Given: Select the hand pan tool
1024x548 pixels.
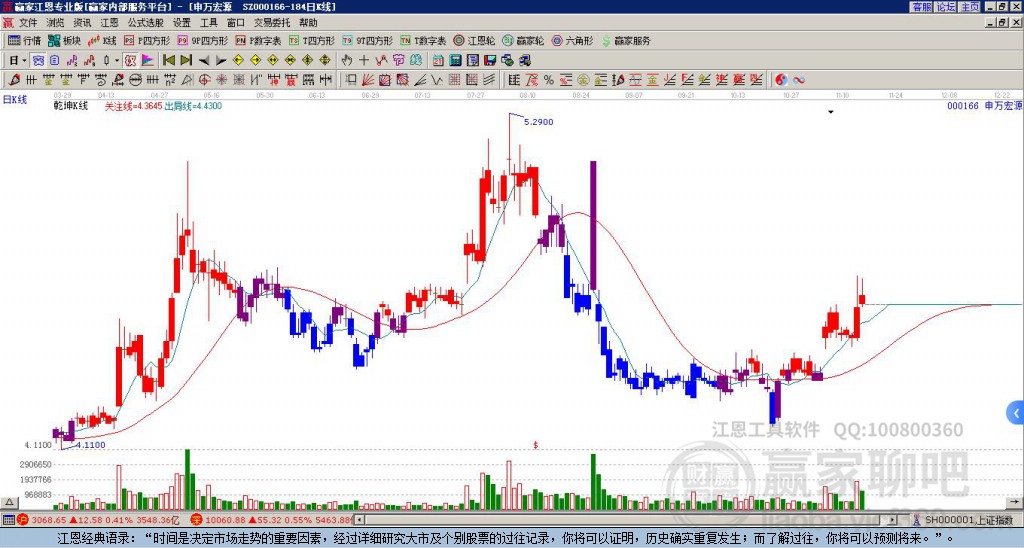Looking at the screenshot, I should click(346, 61).
